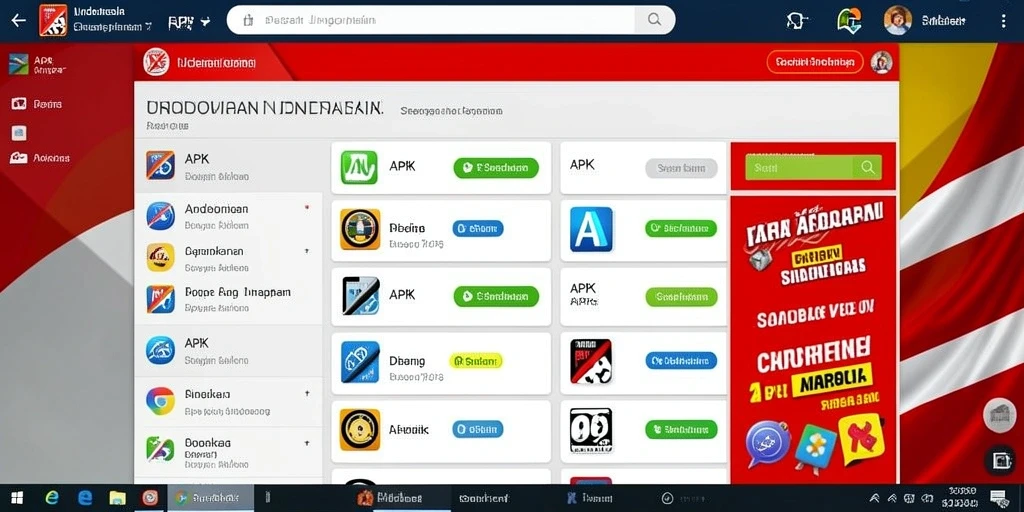Switch to the Chrome window on the taskbar
The width and height of the screenshot is (1024, 512).
coord(208,498)
